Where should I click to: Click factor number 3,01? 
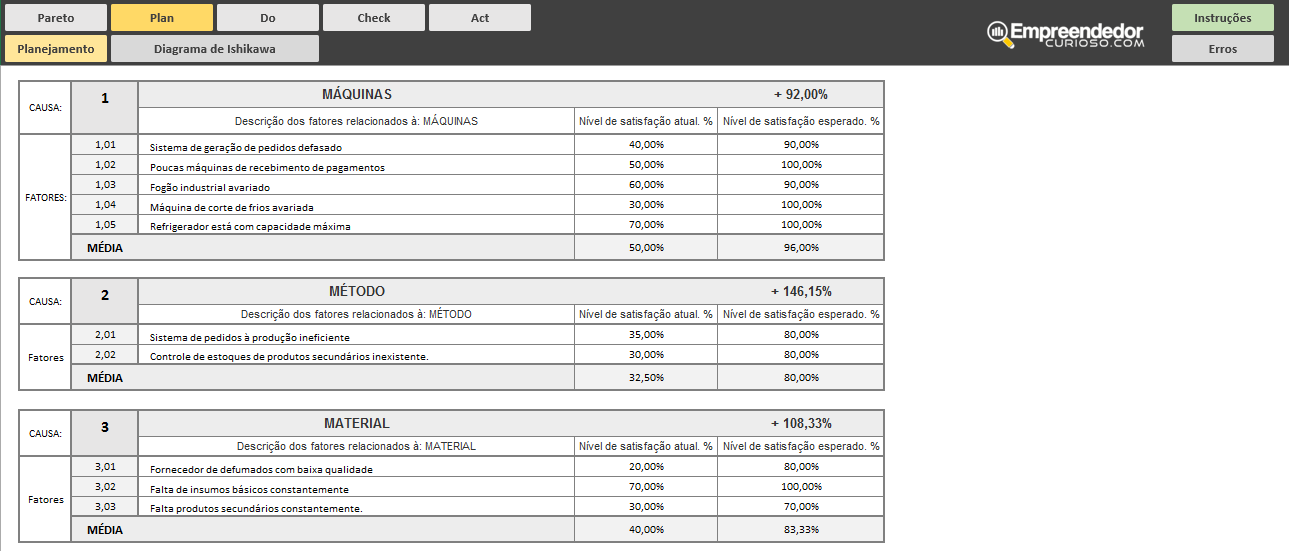[x=105, y=467]
